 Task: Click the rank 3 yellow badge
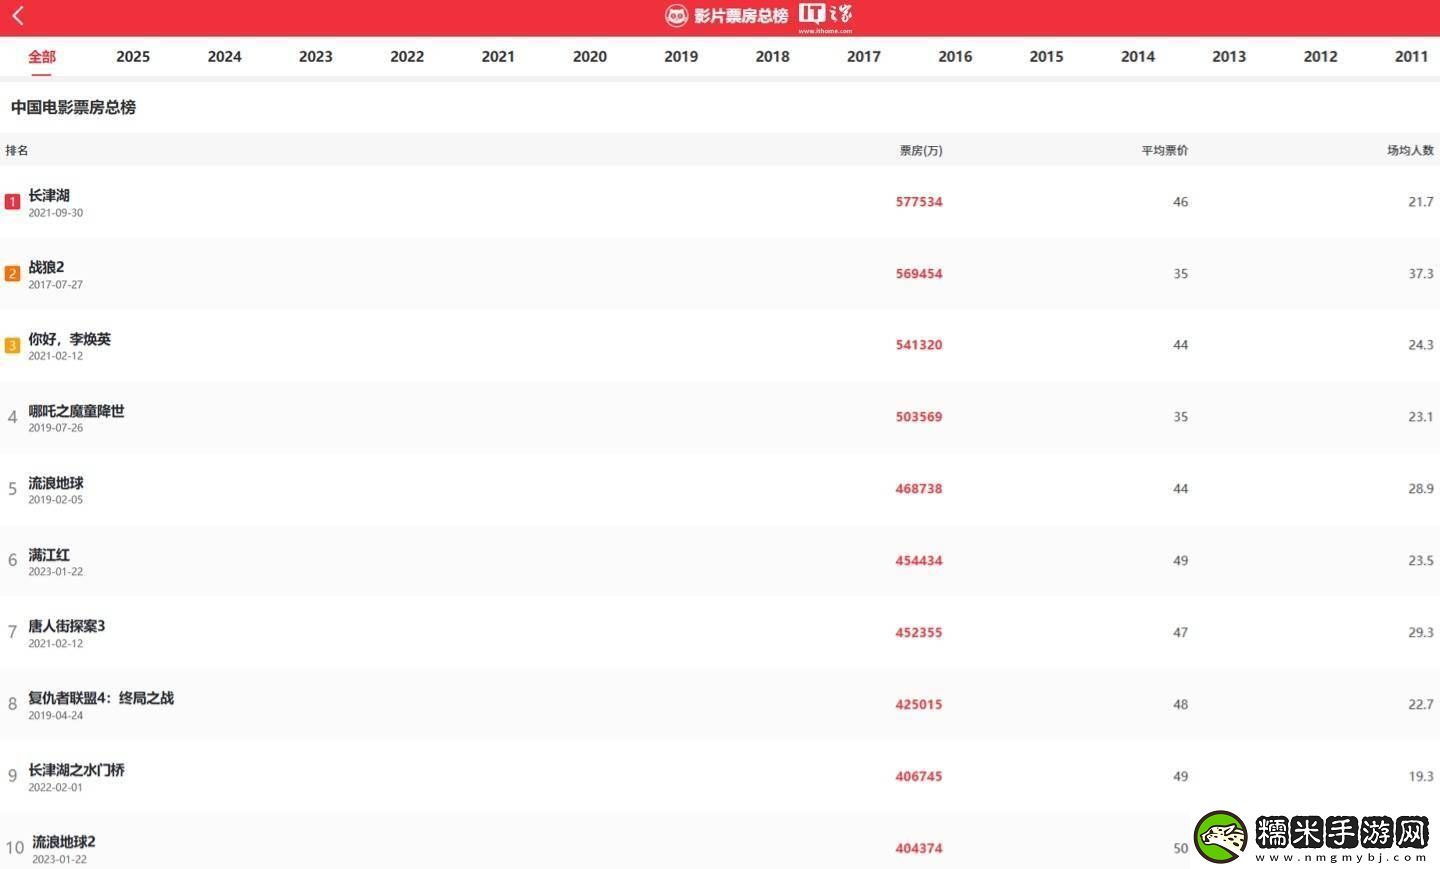click(x=12, y=346)
